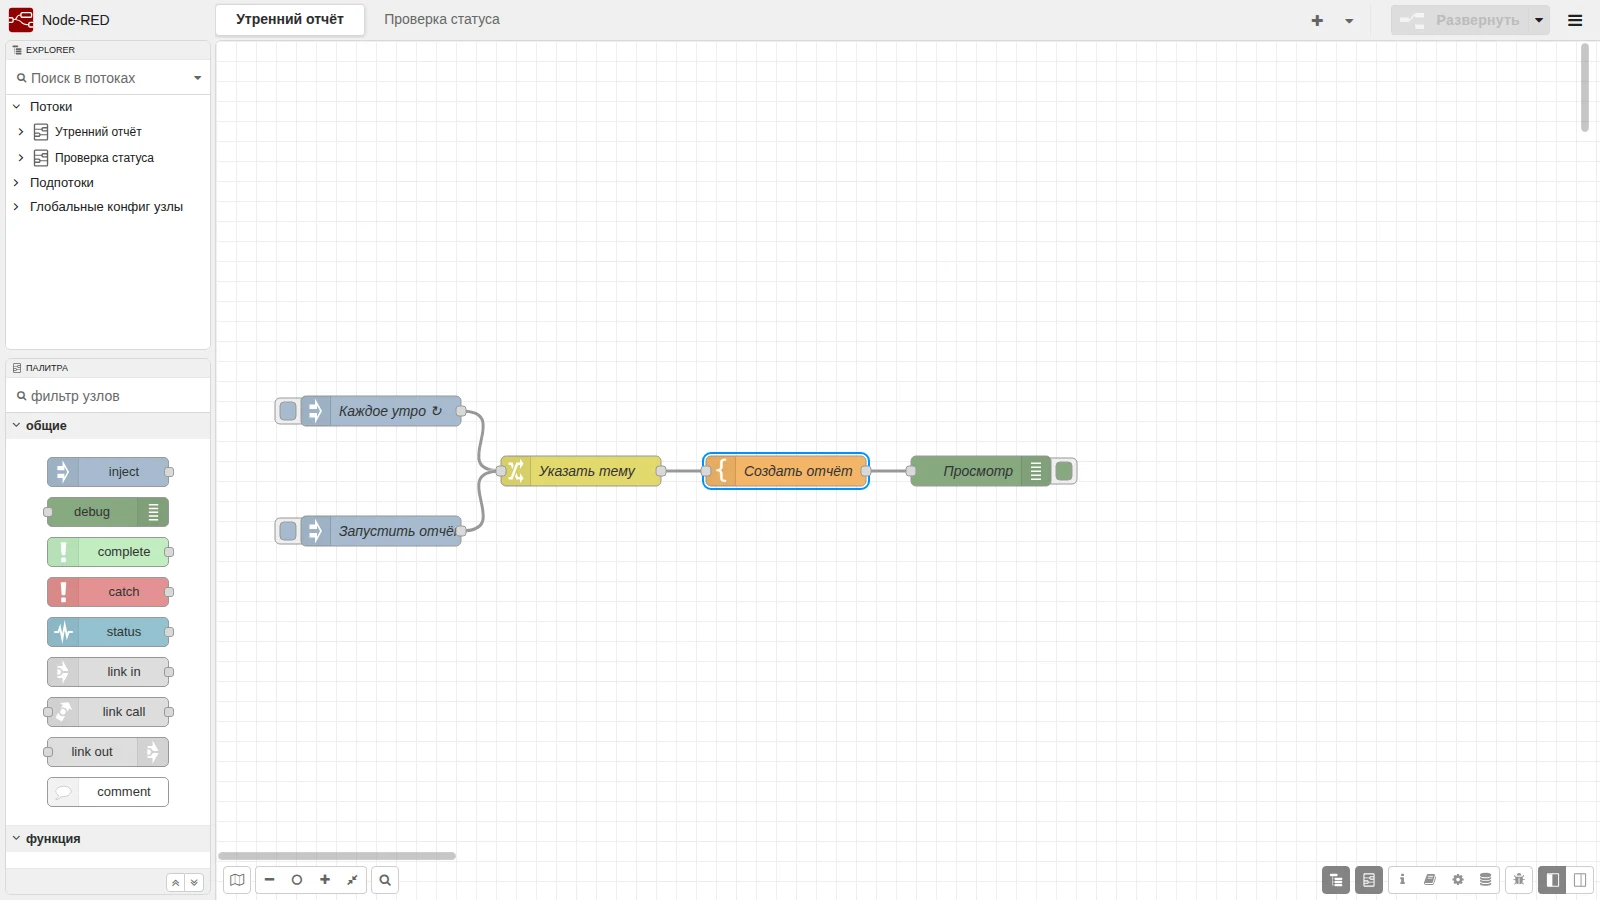Open the flow tab list dropdown

(x=1349, y=20)
